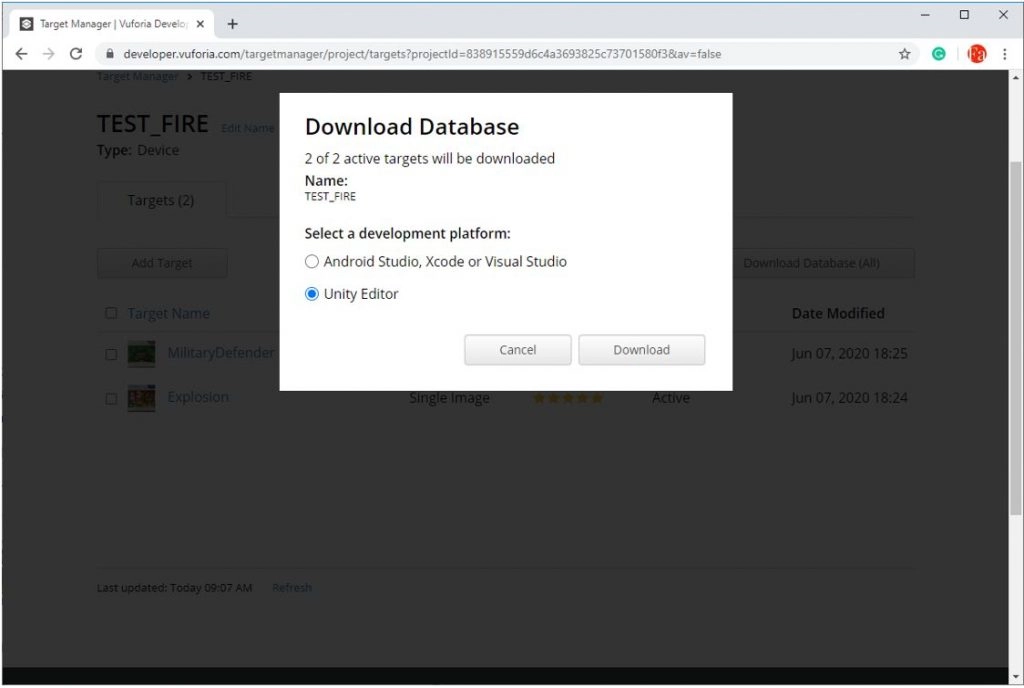Open the Explosion target link

(x=198, y=397)
